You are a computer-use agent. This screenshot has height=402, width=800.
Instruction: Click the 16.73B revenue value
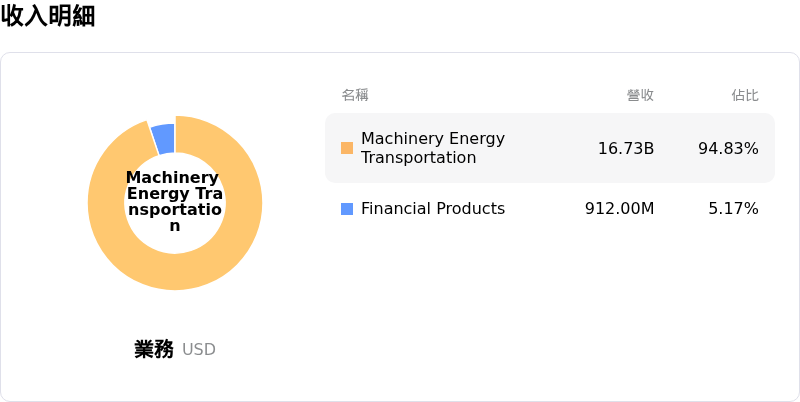click(626, 149)
